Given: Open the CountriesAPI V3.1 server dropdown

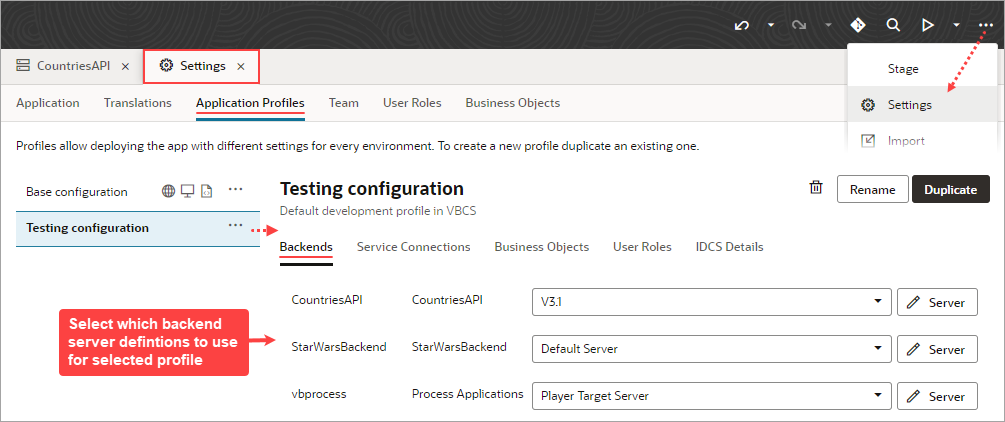Looking at the screenshot, I should (711, 302).
